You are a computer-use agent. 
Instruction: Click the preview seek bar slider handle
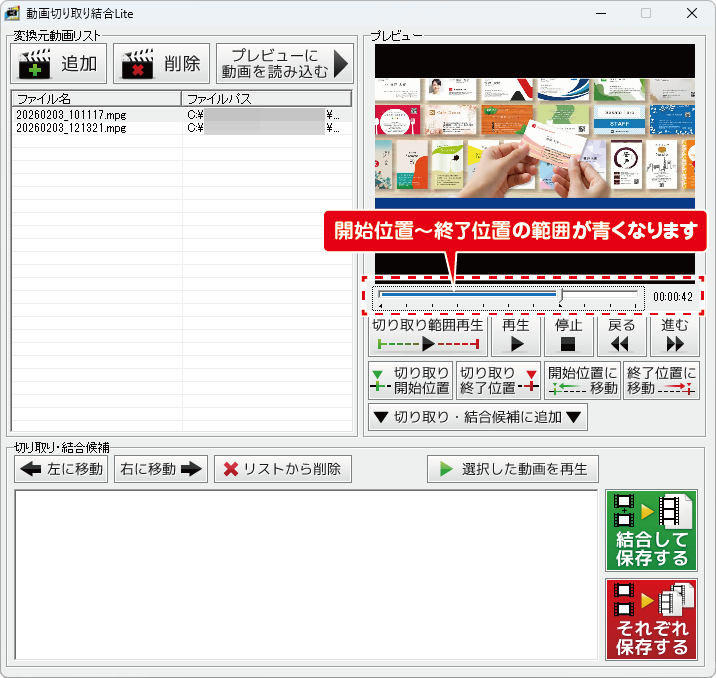[x=561, y=296]
